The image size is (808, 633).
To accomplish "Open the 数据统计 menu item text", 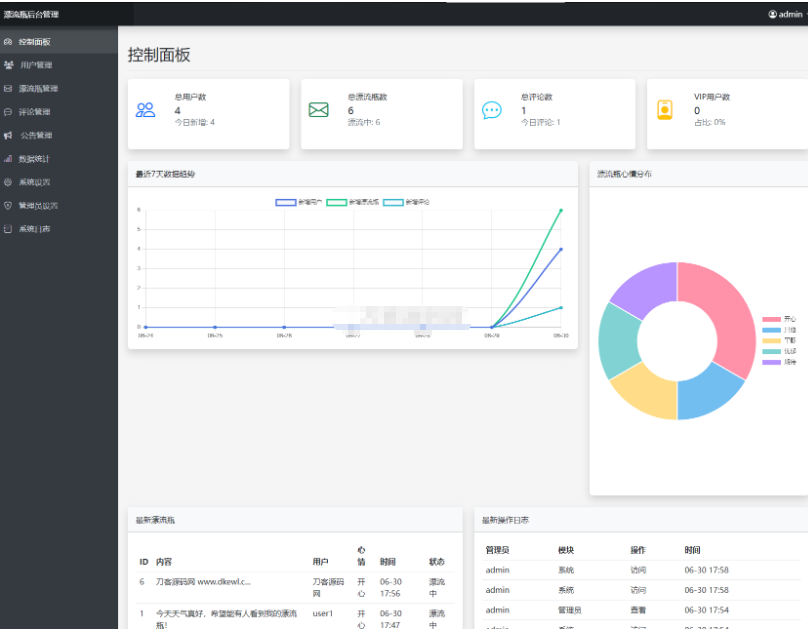I will (x=34, y=159).
